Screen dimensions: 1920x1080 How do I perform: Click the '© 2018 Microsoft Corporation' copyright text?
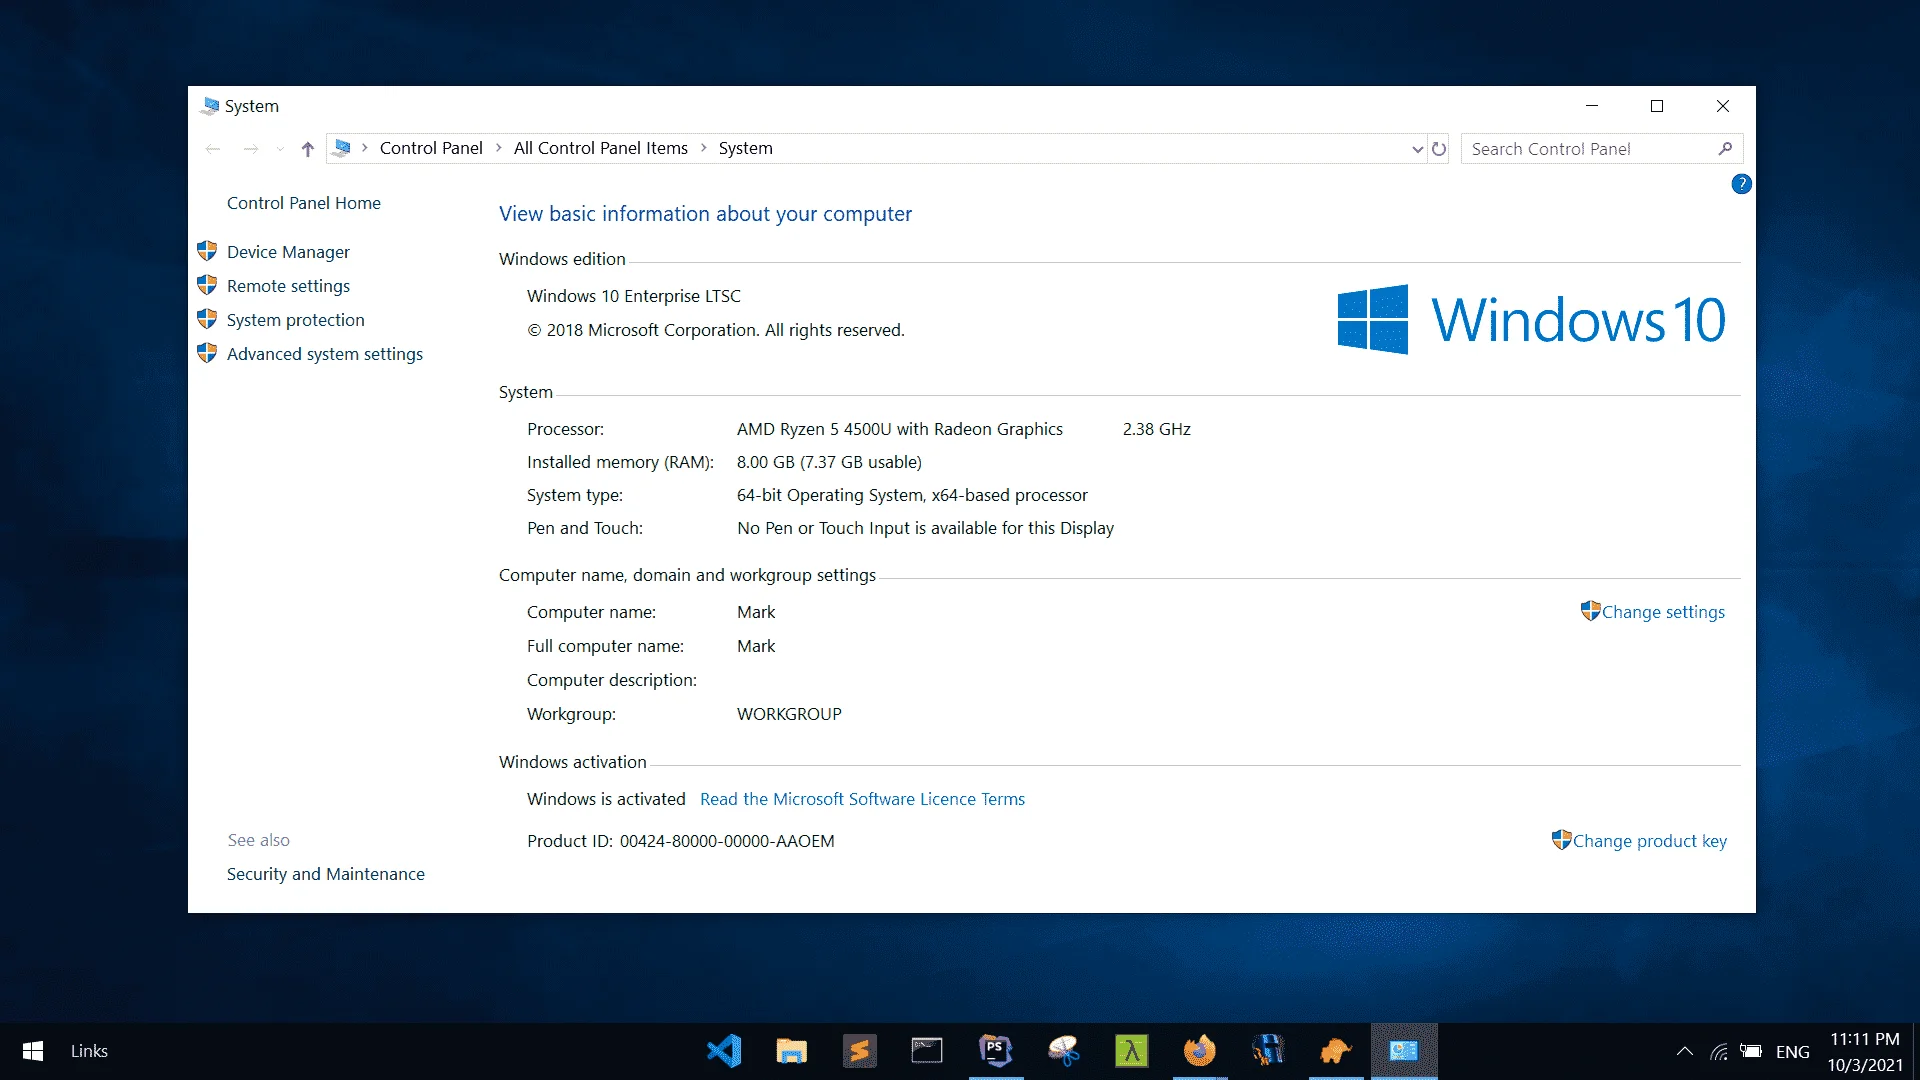(x=716, y=330)
